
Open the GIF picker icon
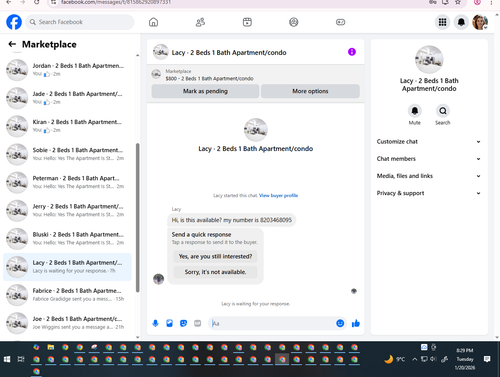coord(198,323)
